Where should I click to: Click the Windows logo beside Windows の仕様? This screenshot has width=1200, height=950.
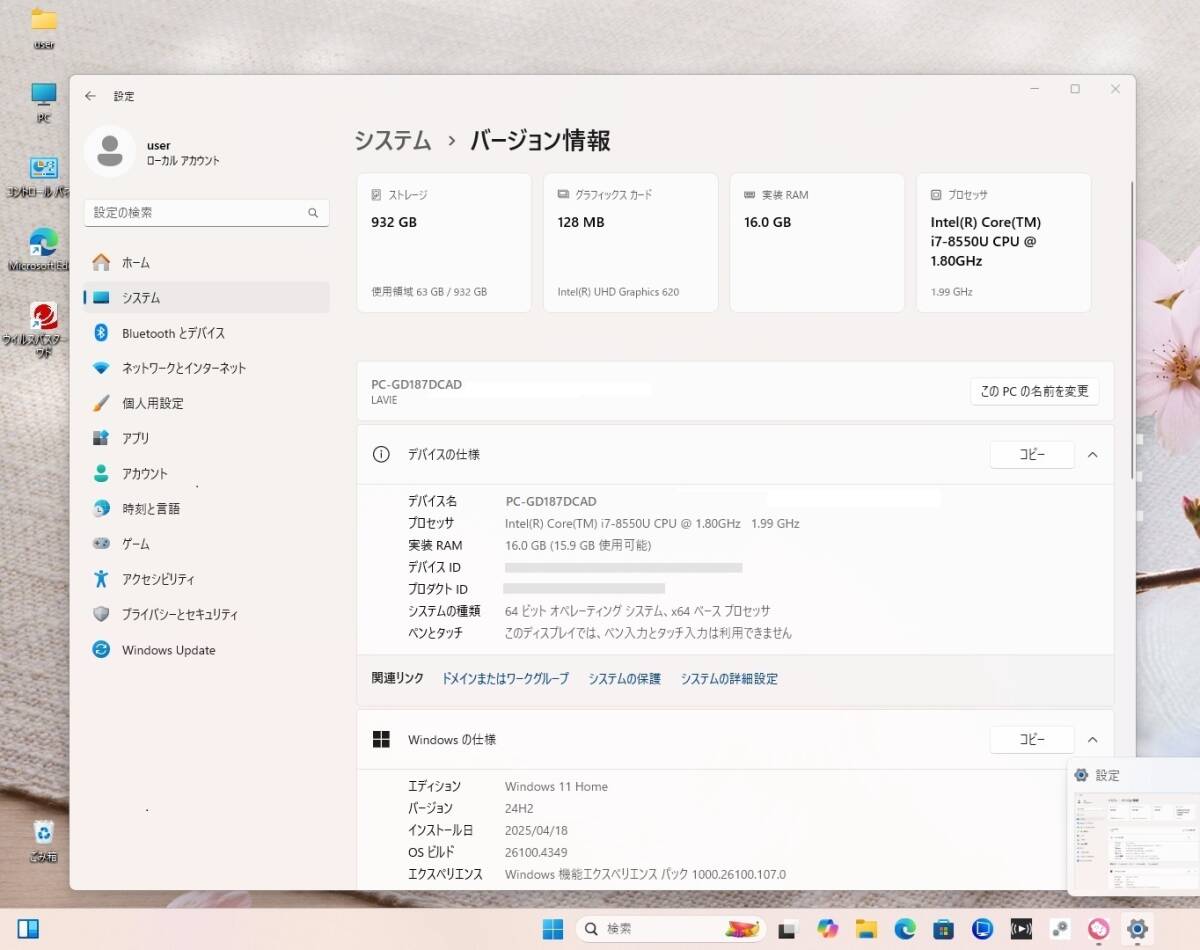[x=381, y=739]
